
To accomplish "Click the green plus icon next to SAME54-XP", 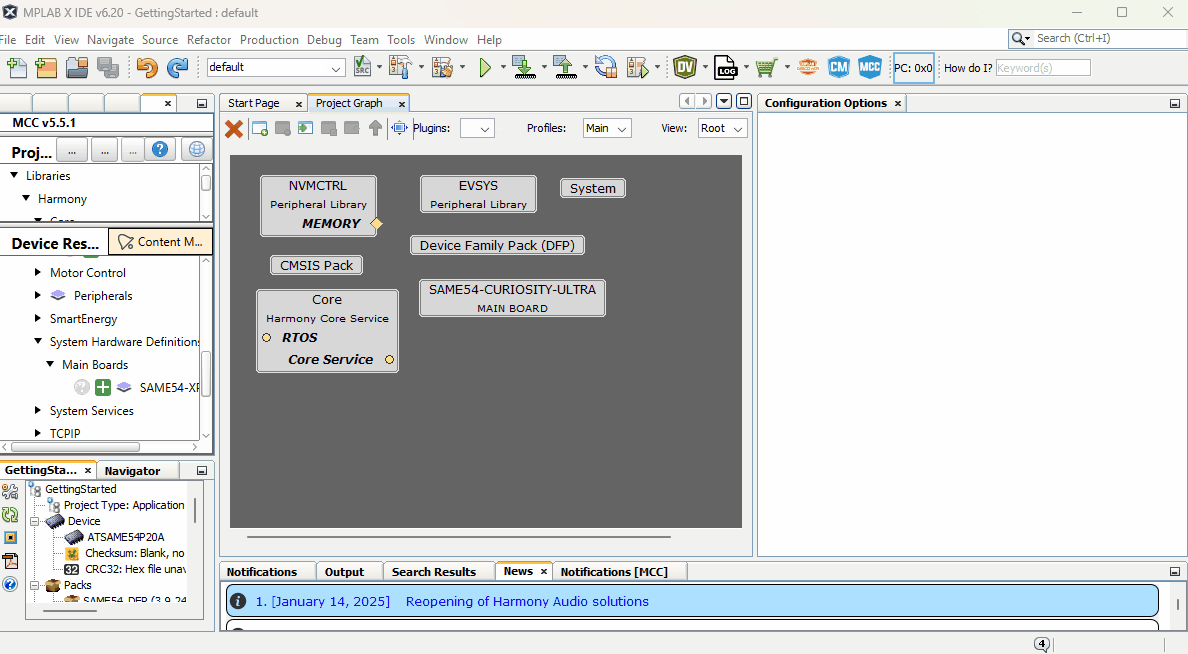I will [102, 387].
